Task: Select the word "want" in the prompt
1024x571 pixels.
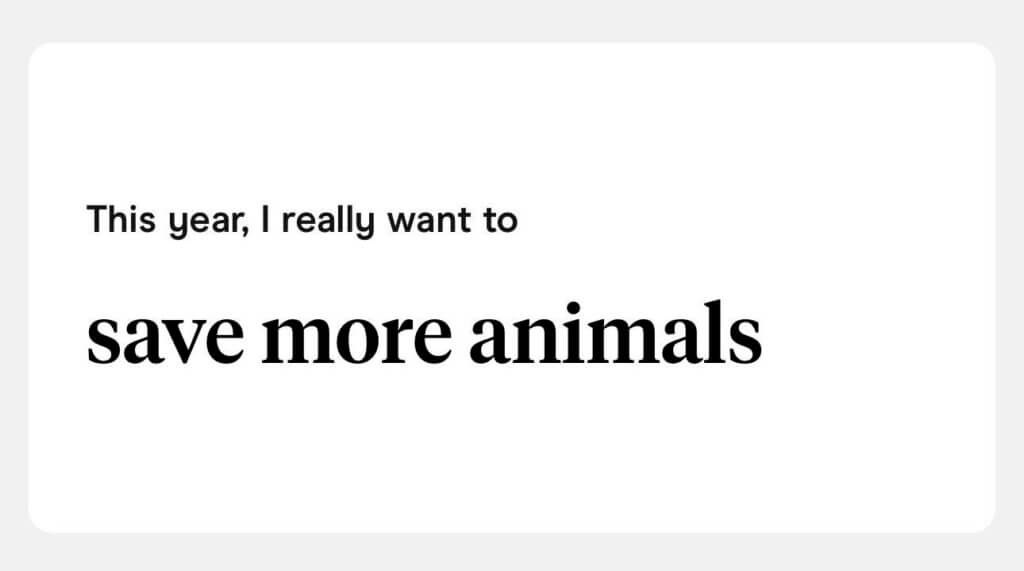Action: tap(429, 221)
